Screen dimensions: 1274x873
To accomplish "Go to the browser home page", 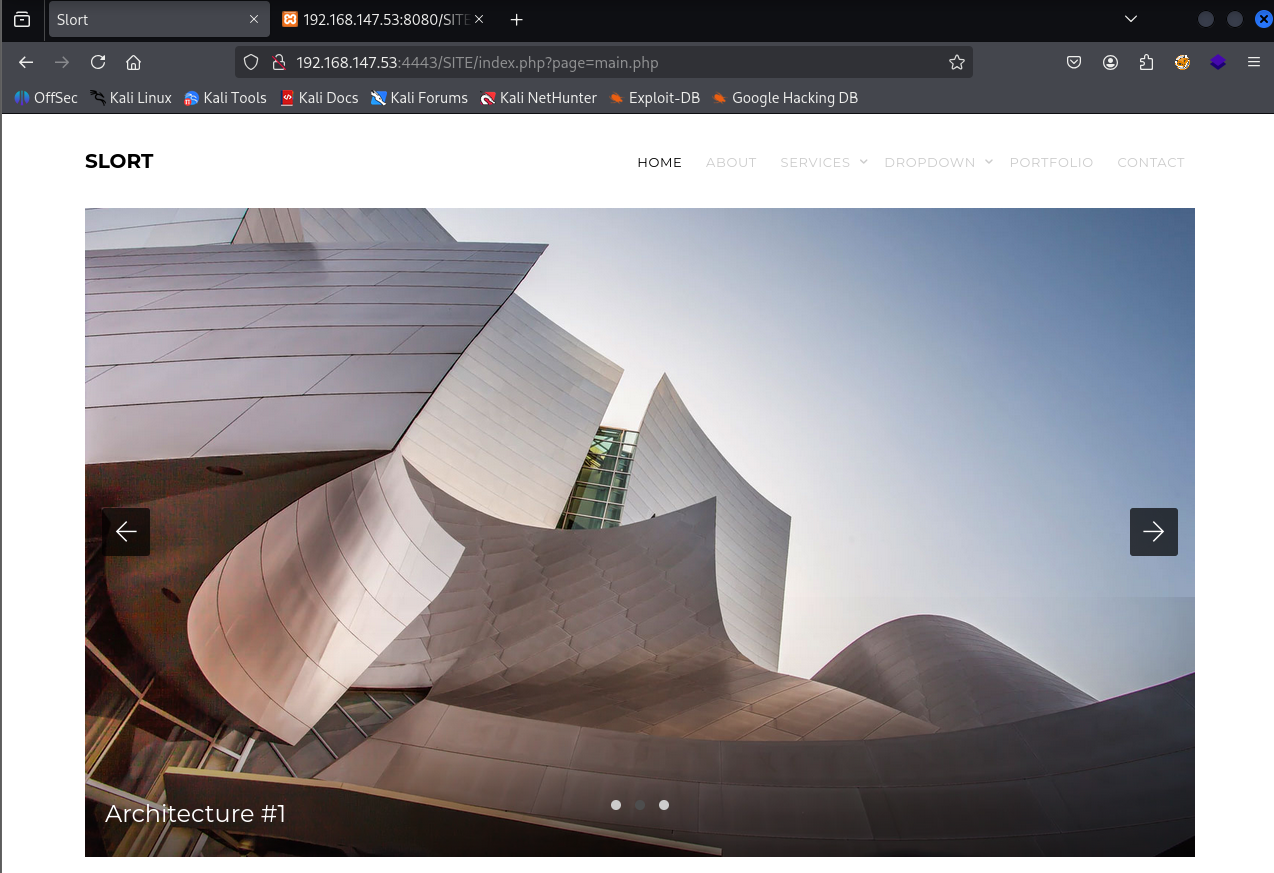I will pos(133,62).
